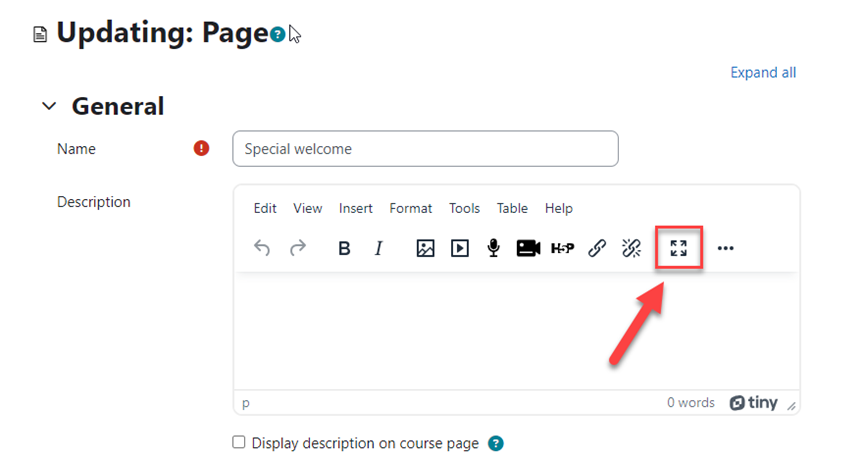Screen dimensions: 863x463
Task: Toggle italic formatting
Action: (378, 248)
